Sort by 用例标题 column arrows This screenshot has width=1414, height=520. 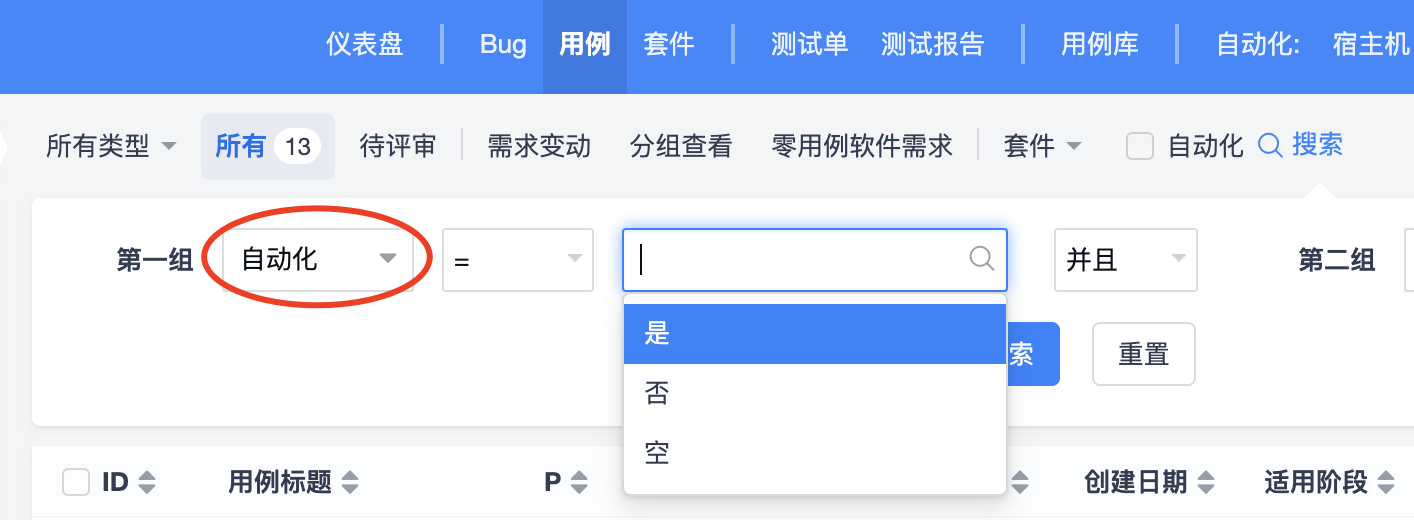(x=350, y=483)
